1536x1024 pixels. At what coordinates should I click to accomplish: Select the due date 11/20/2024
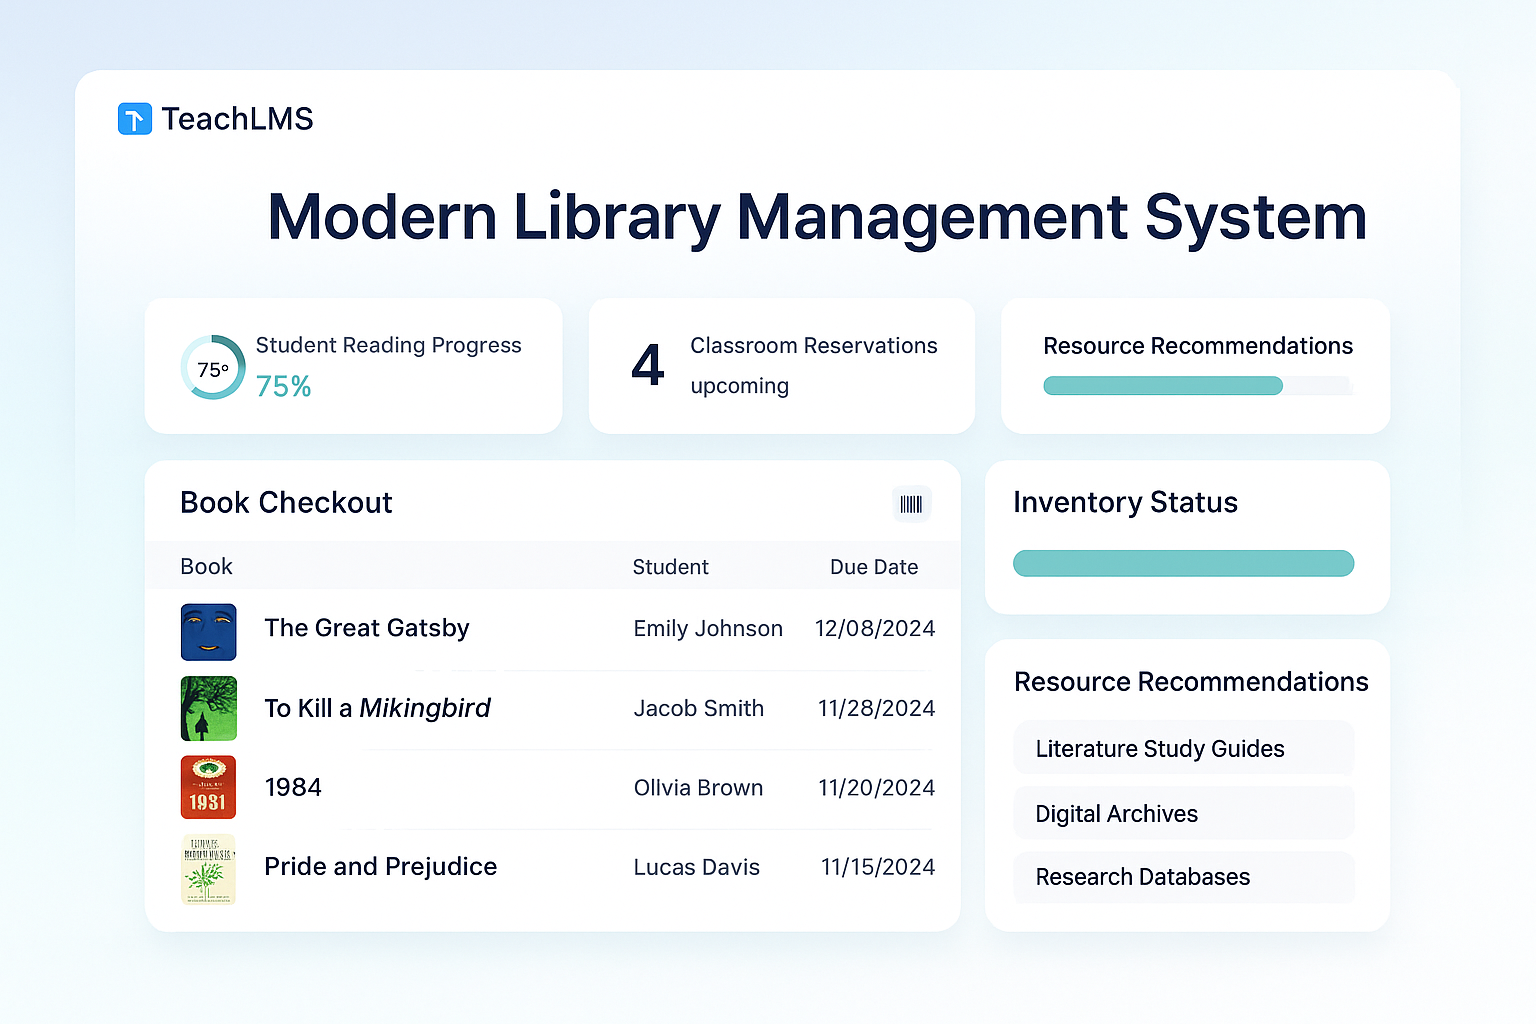coord(876,787)
